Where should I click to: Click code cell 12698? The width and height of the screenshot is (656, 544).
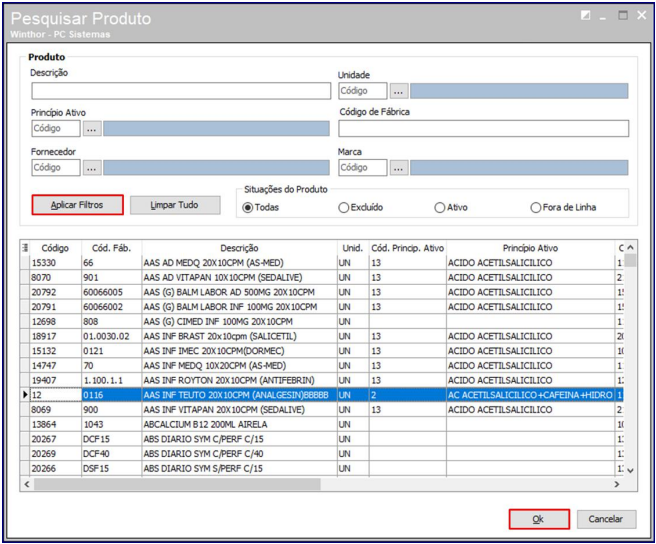click(x=56, y=321)
